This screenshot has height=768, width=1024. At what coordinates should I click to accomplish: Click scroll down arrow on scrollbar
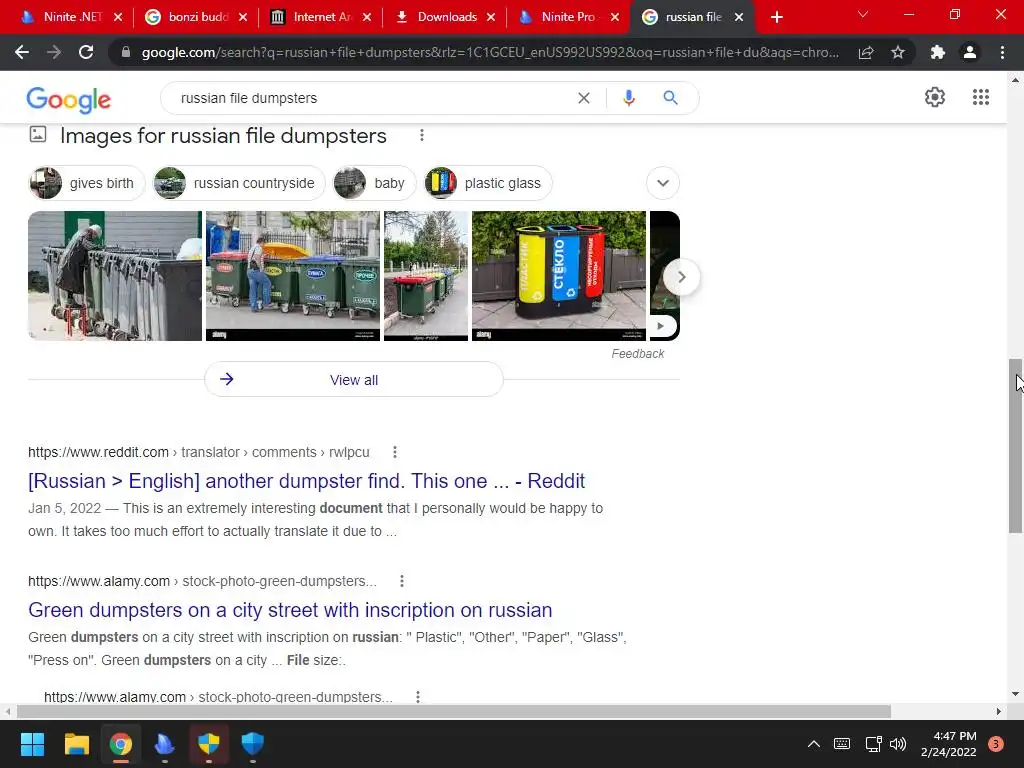(x=1016, y=694)
